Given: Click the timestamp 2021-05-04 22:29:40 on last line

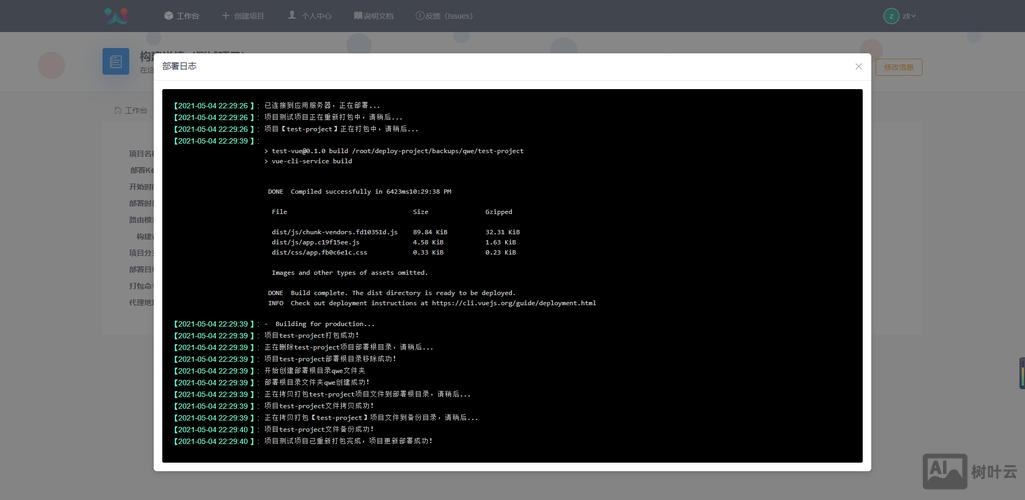Looking at the screenshot, I should point(213,442).
